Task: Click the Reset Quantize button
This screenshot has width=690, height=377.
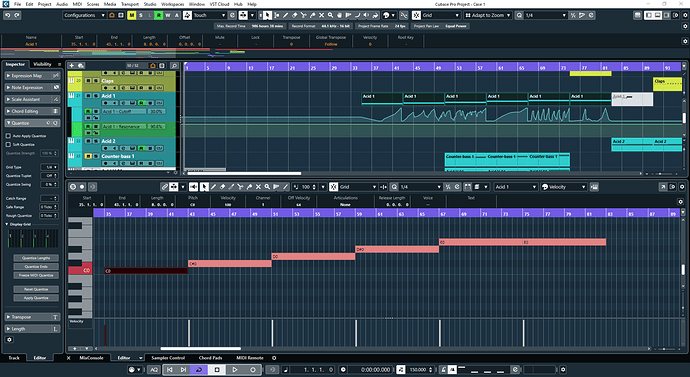Action: (36, 289)
